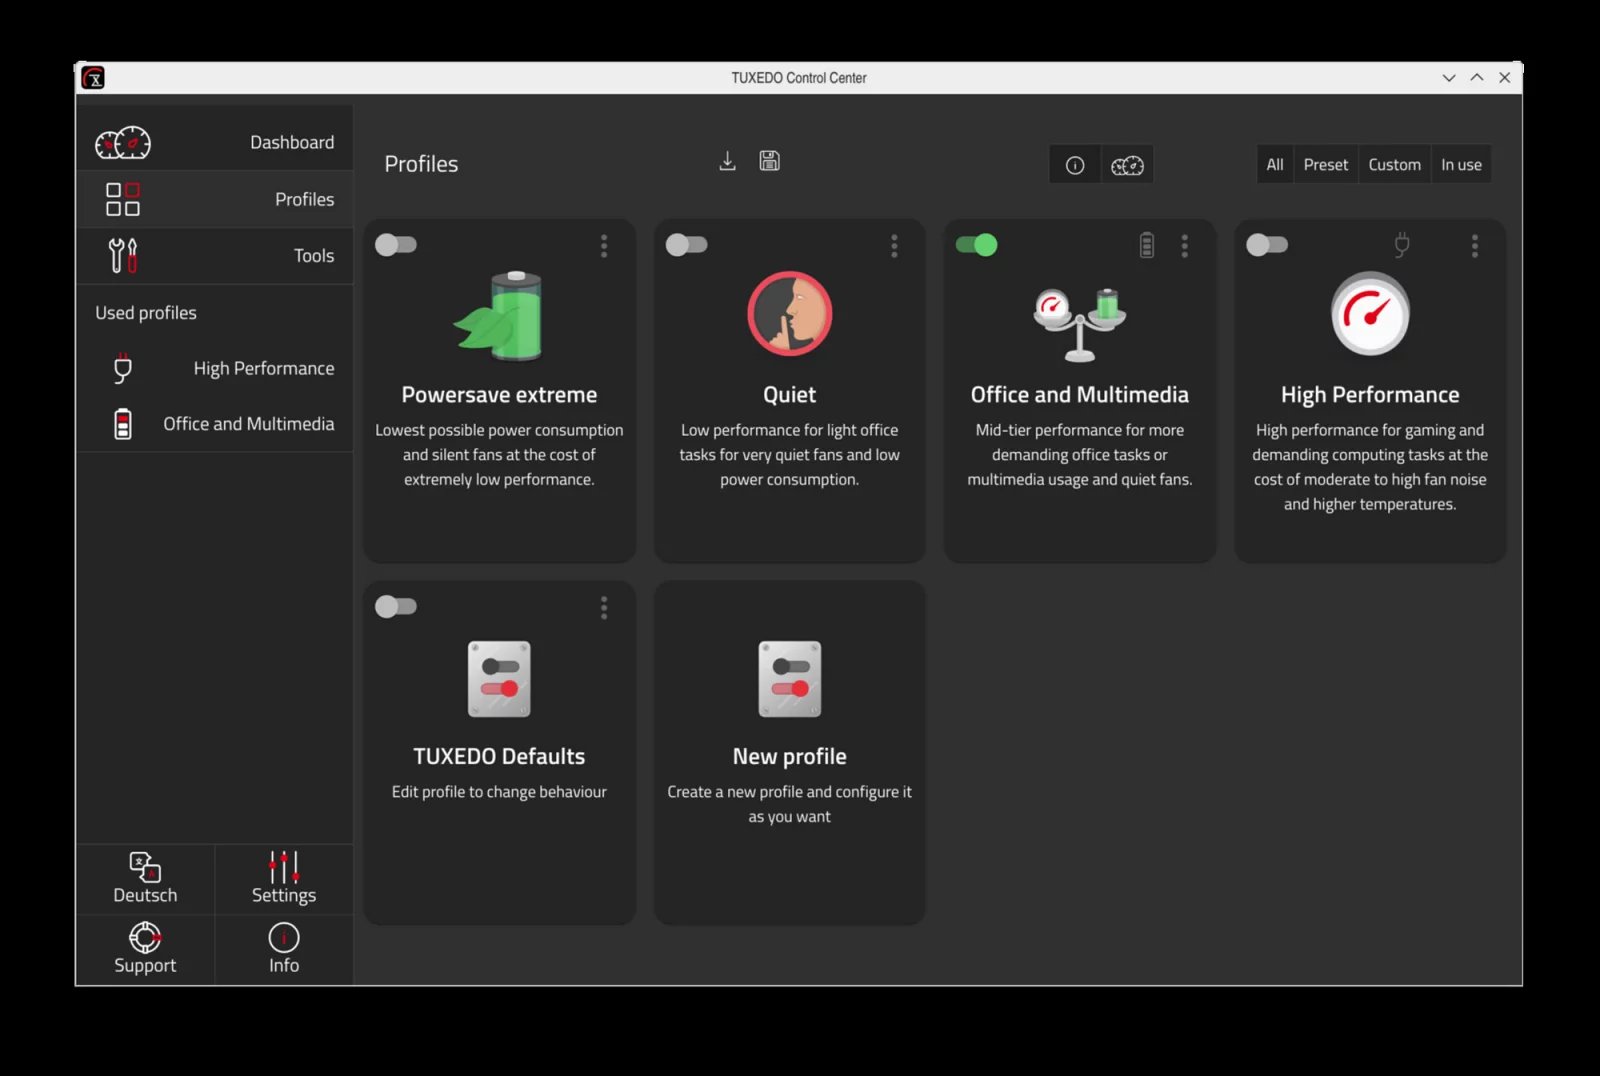Click the plug icon beside High Performance in Used profiles
The image size is (1600, 1076).
(x=122, y=368)
